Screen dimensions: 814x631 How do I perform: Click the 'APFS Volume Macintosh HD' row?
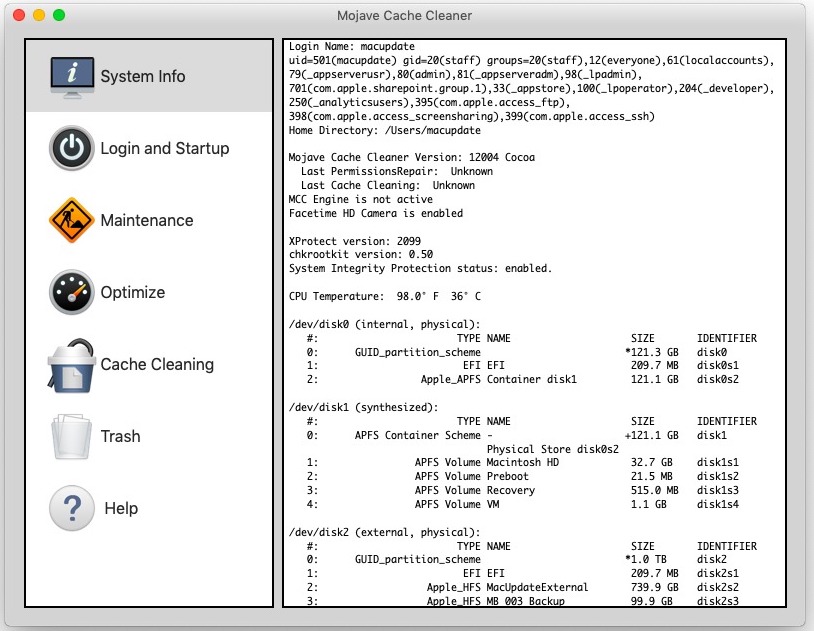pos(522,462)
